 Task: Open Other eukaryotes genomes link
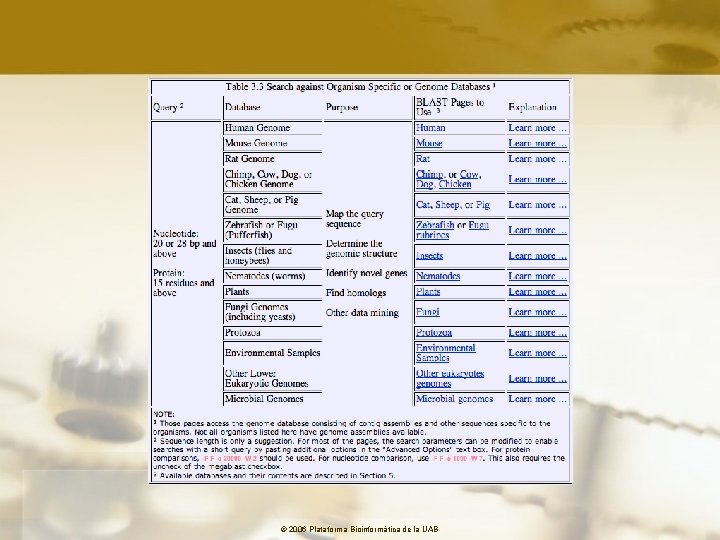[450, 378]
